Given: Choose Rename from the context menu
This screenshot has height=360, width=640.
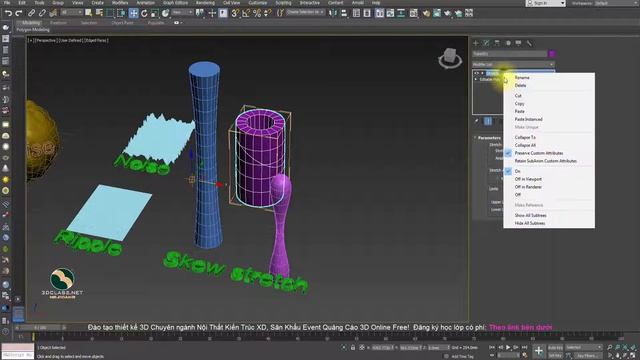Looking at the screenshot, I should (522, 78).
